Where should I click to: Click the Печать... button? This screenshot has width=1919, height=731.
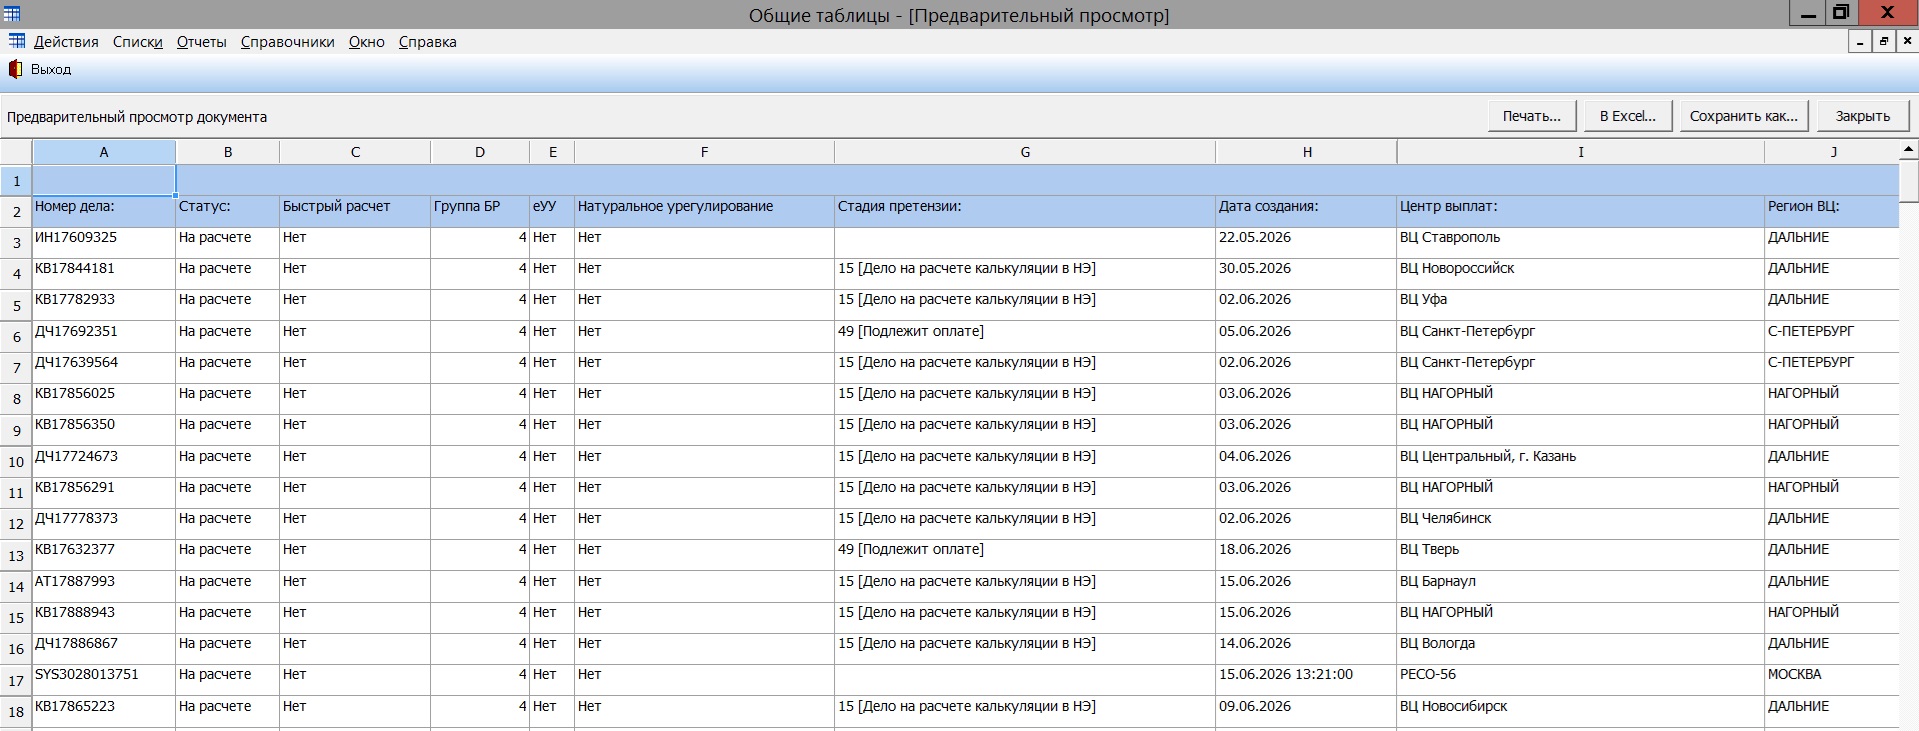(x=1532, y=116)
